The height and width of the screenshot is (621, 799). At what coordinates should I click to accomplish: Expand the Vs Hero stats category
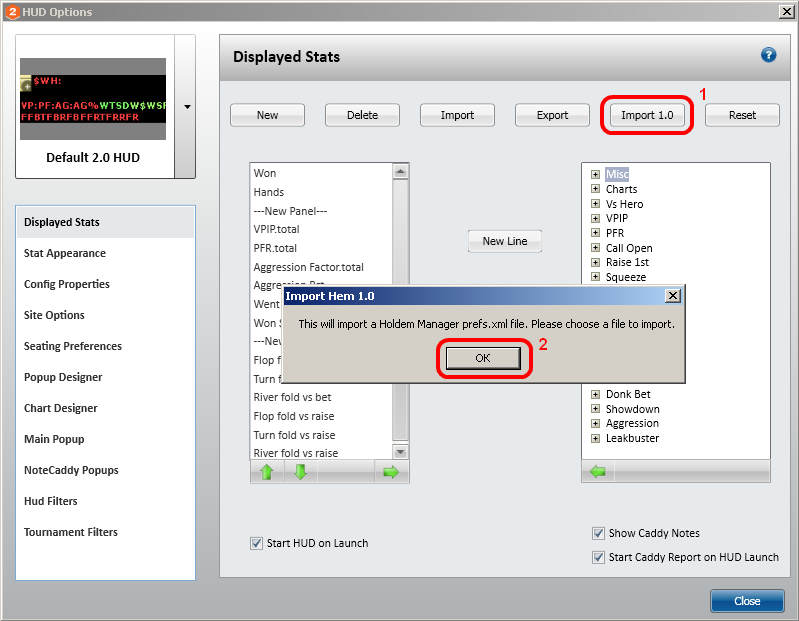coord(595,204)
